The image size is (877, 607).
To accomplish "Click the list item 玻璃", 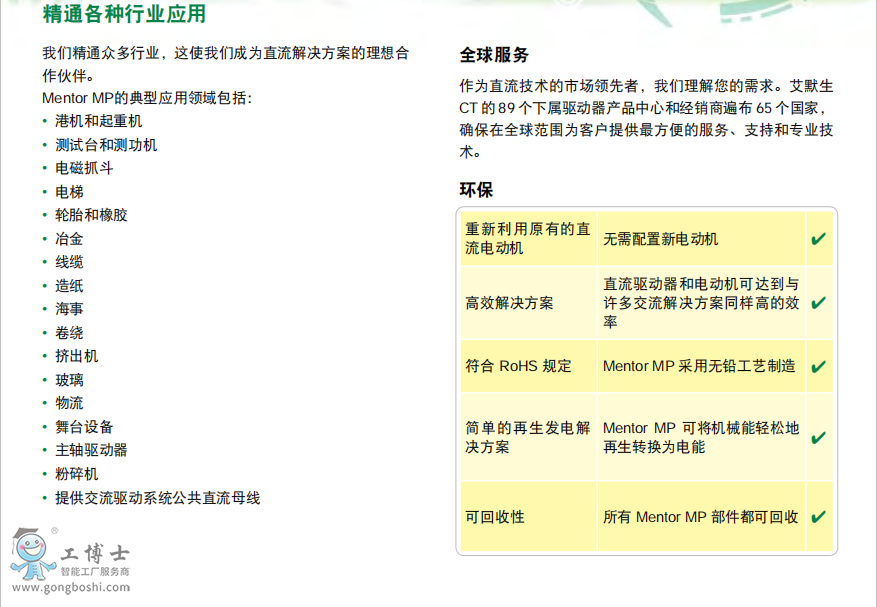I will click(x=69, y=380).
